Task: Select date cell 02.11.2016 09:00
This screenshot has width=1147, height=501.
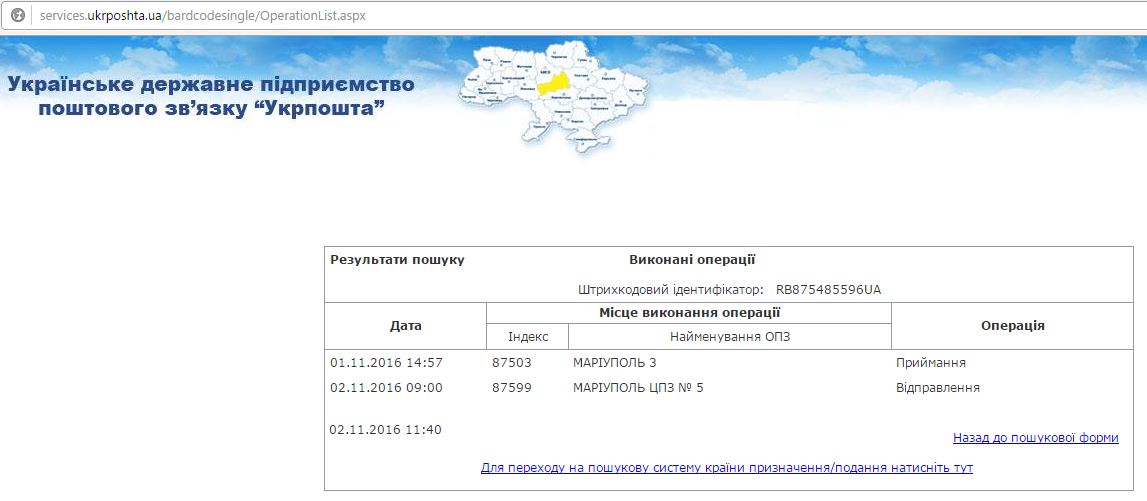Action: [x=386, y=388]
